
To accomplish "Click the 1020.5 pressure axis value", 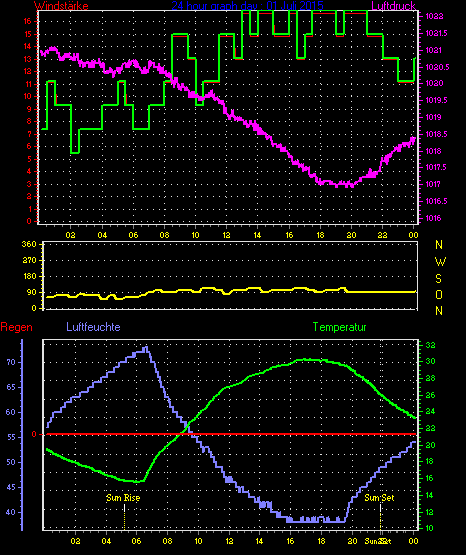I will (x=437, y=67).
